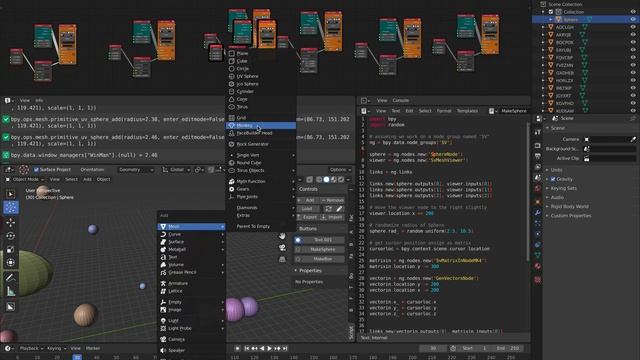Click the Import button in Controls panel

click(332, 217)
